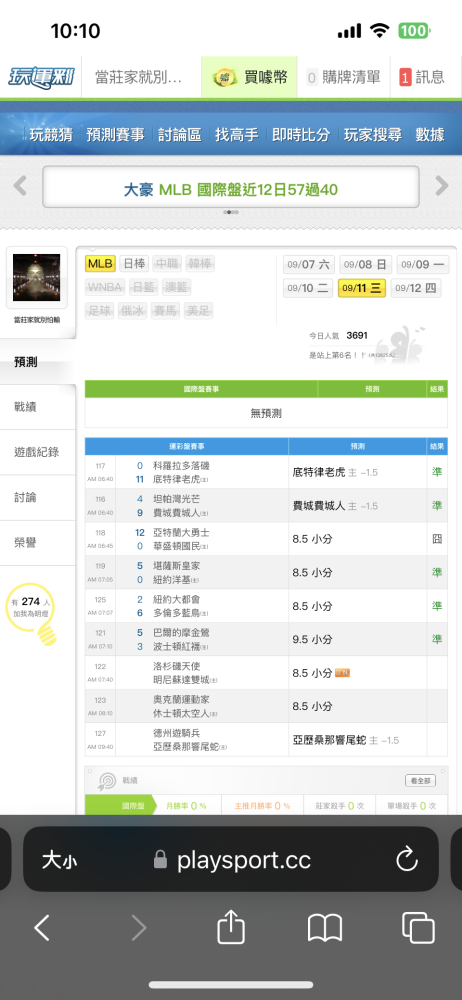Open the 大小 text size menu

point(59,860)
